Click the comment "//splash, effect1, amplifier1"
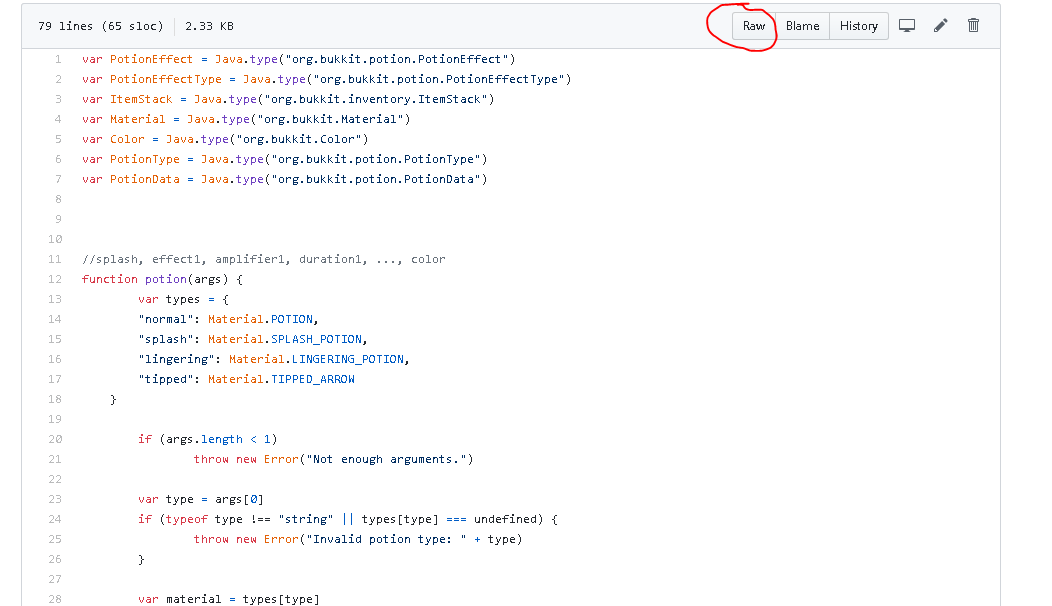1052x606 pixels. pyautogui.click(x=187, y=259)
